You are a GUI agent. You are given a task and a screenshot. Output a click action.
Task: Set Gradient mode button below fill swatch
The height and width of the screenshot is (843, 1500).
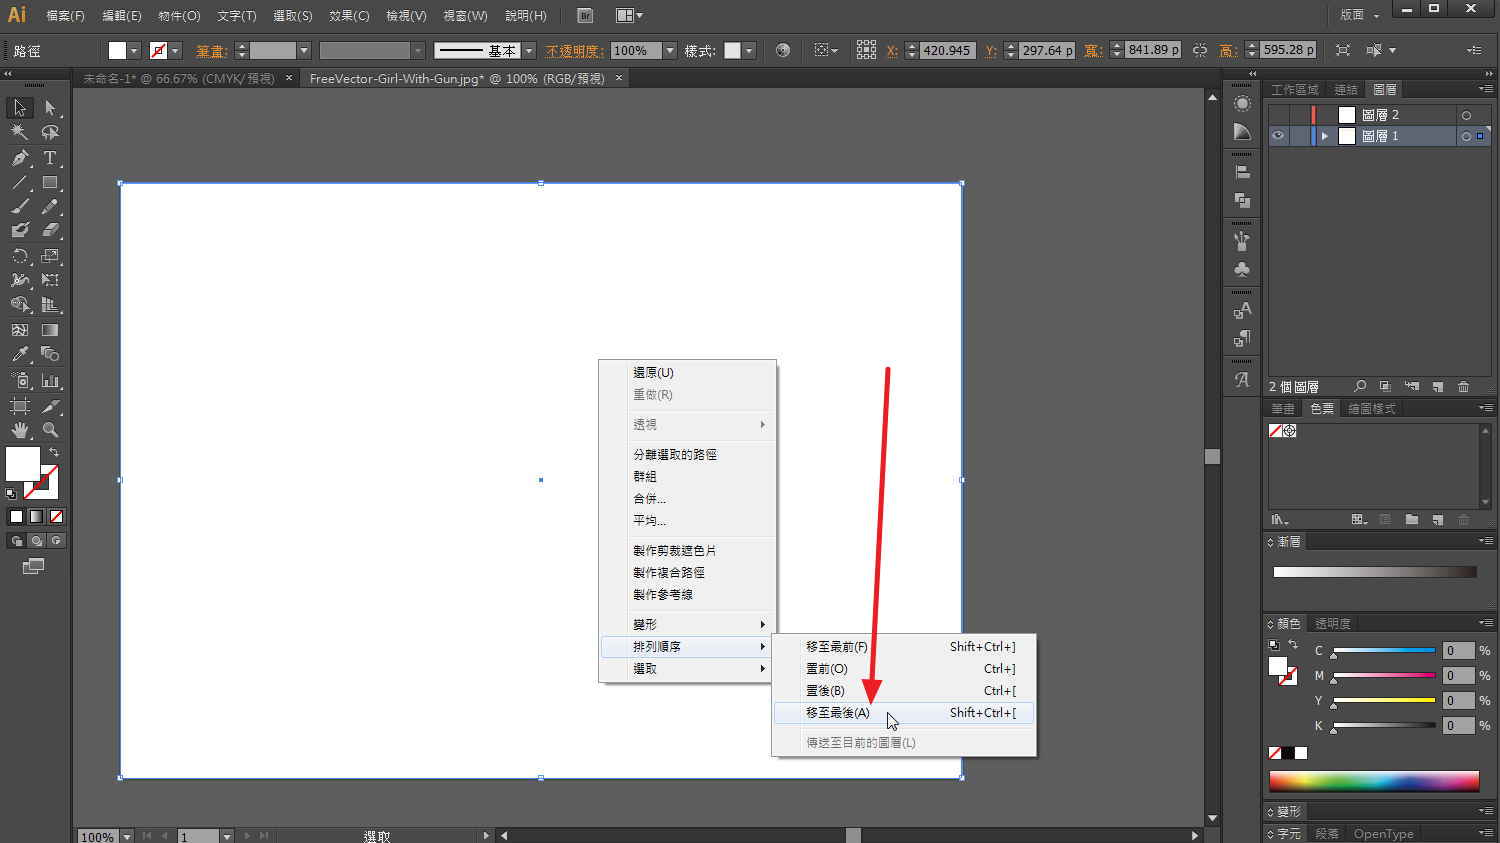(36, 517)
